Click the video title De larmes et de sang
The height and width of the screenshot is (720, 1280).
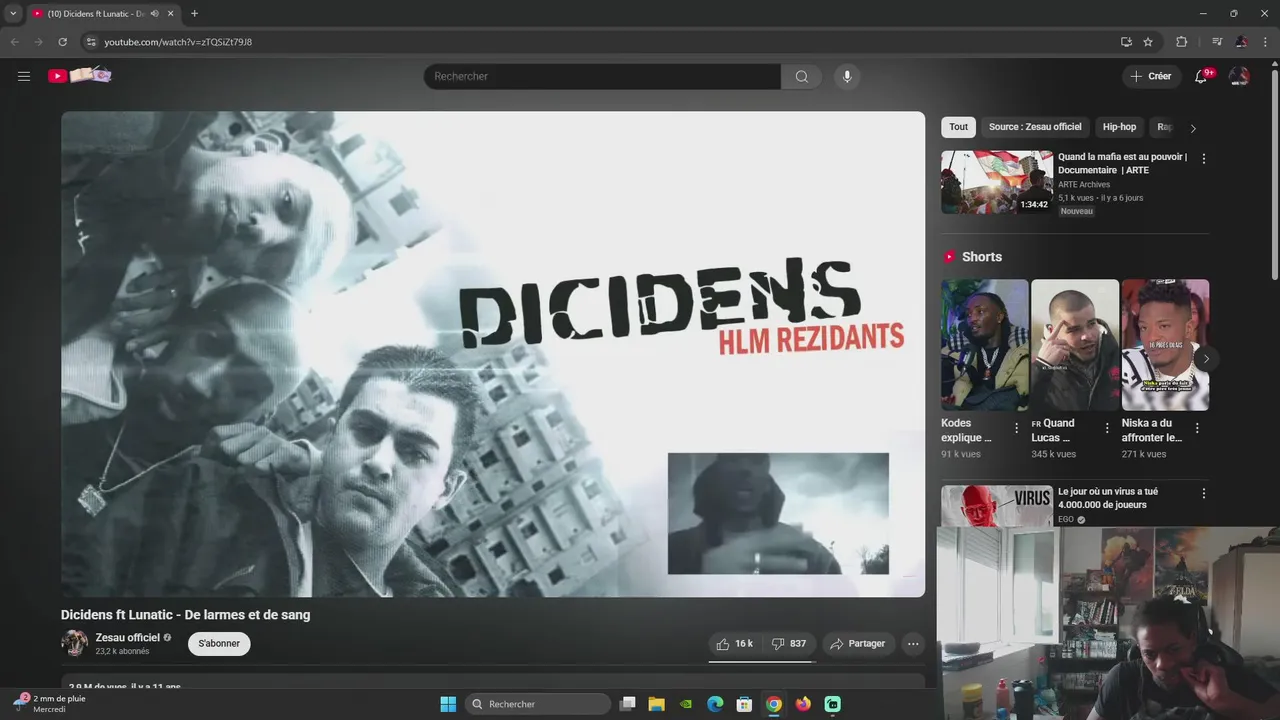click(186, 615)
